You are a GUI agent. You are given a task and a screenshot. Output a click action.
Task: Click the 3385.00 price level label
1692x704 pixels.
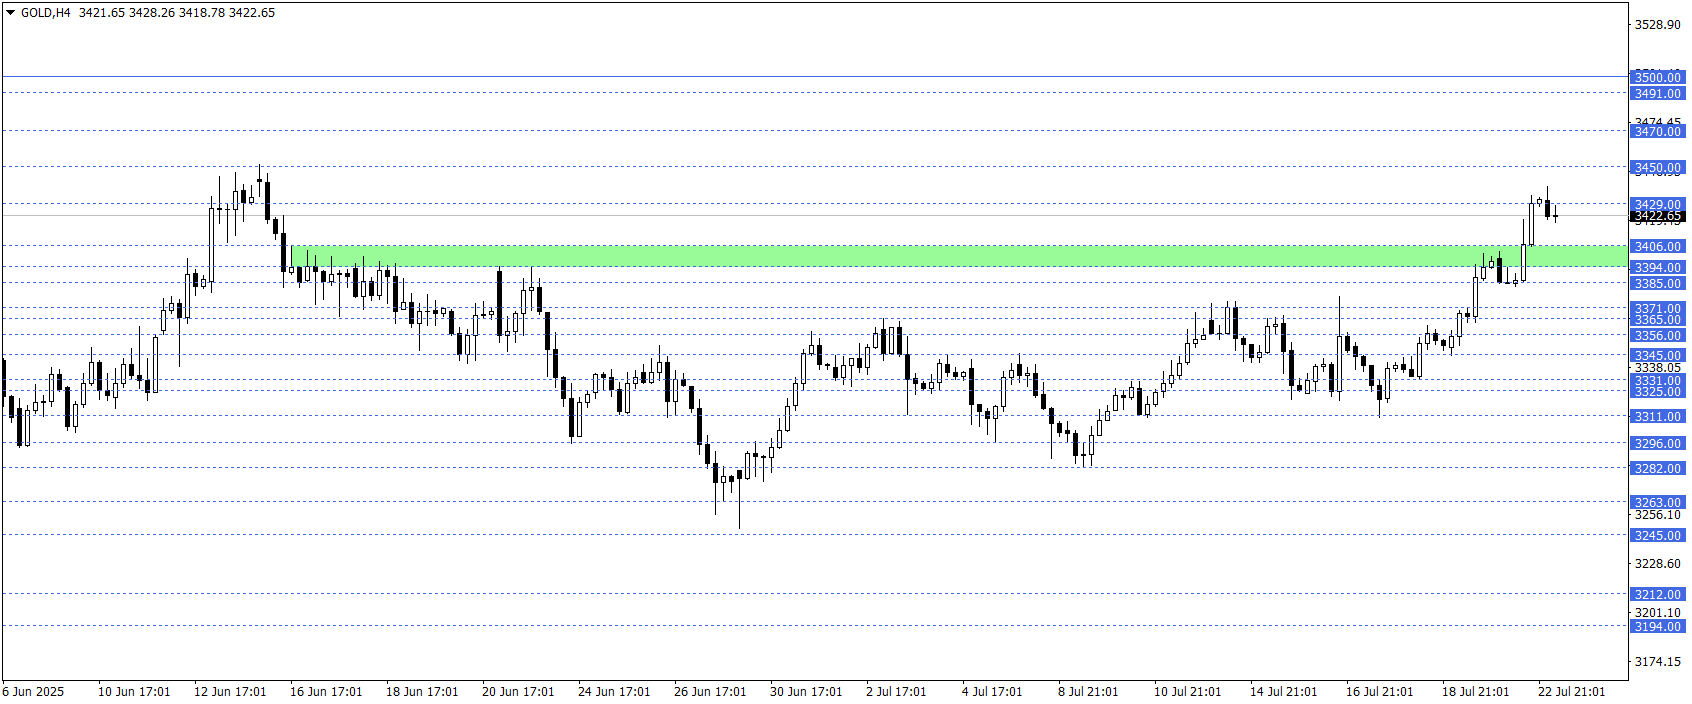(1658, 283)
